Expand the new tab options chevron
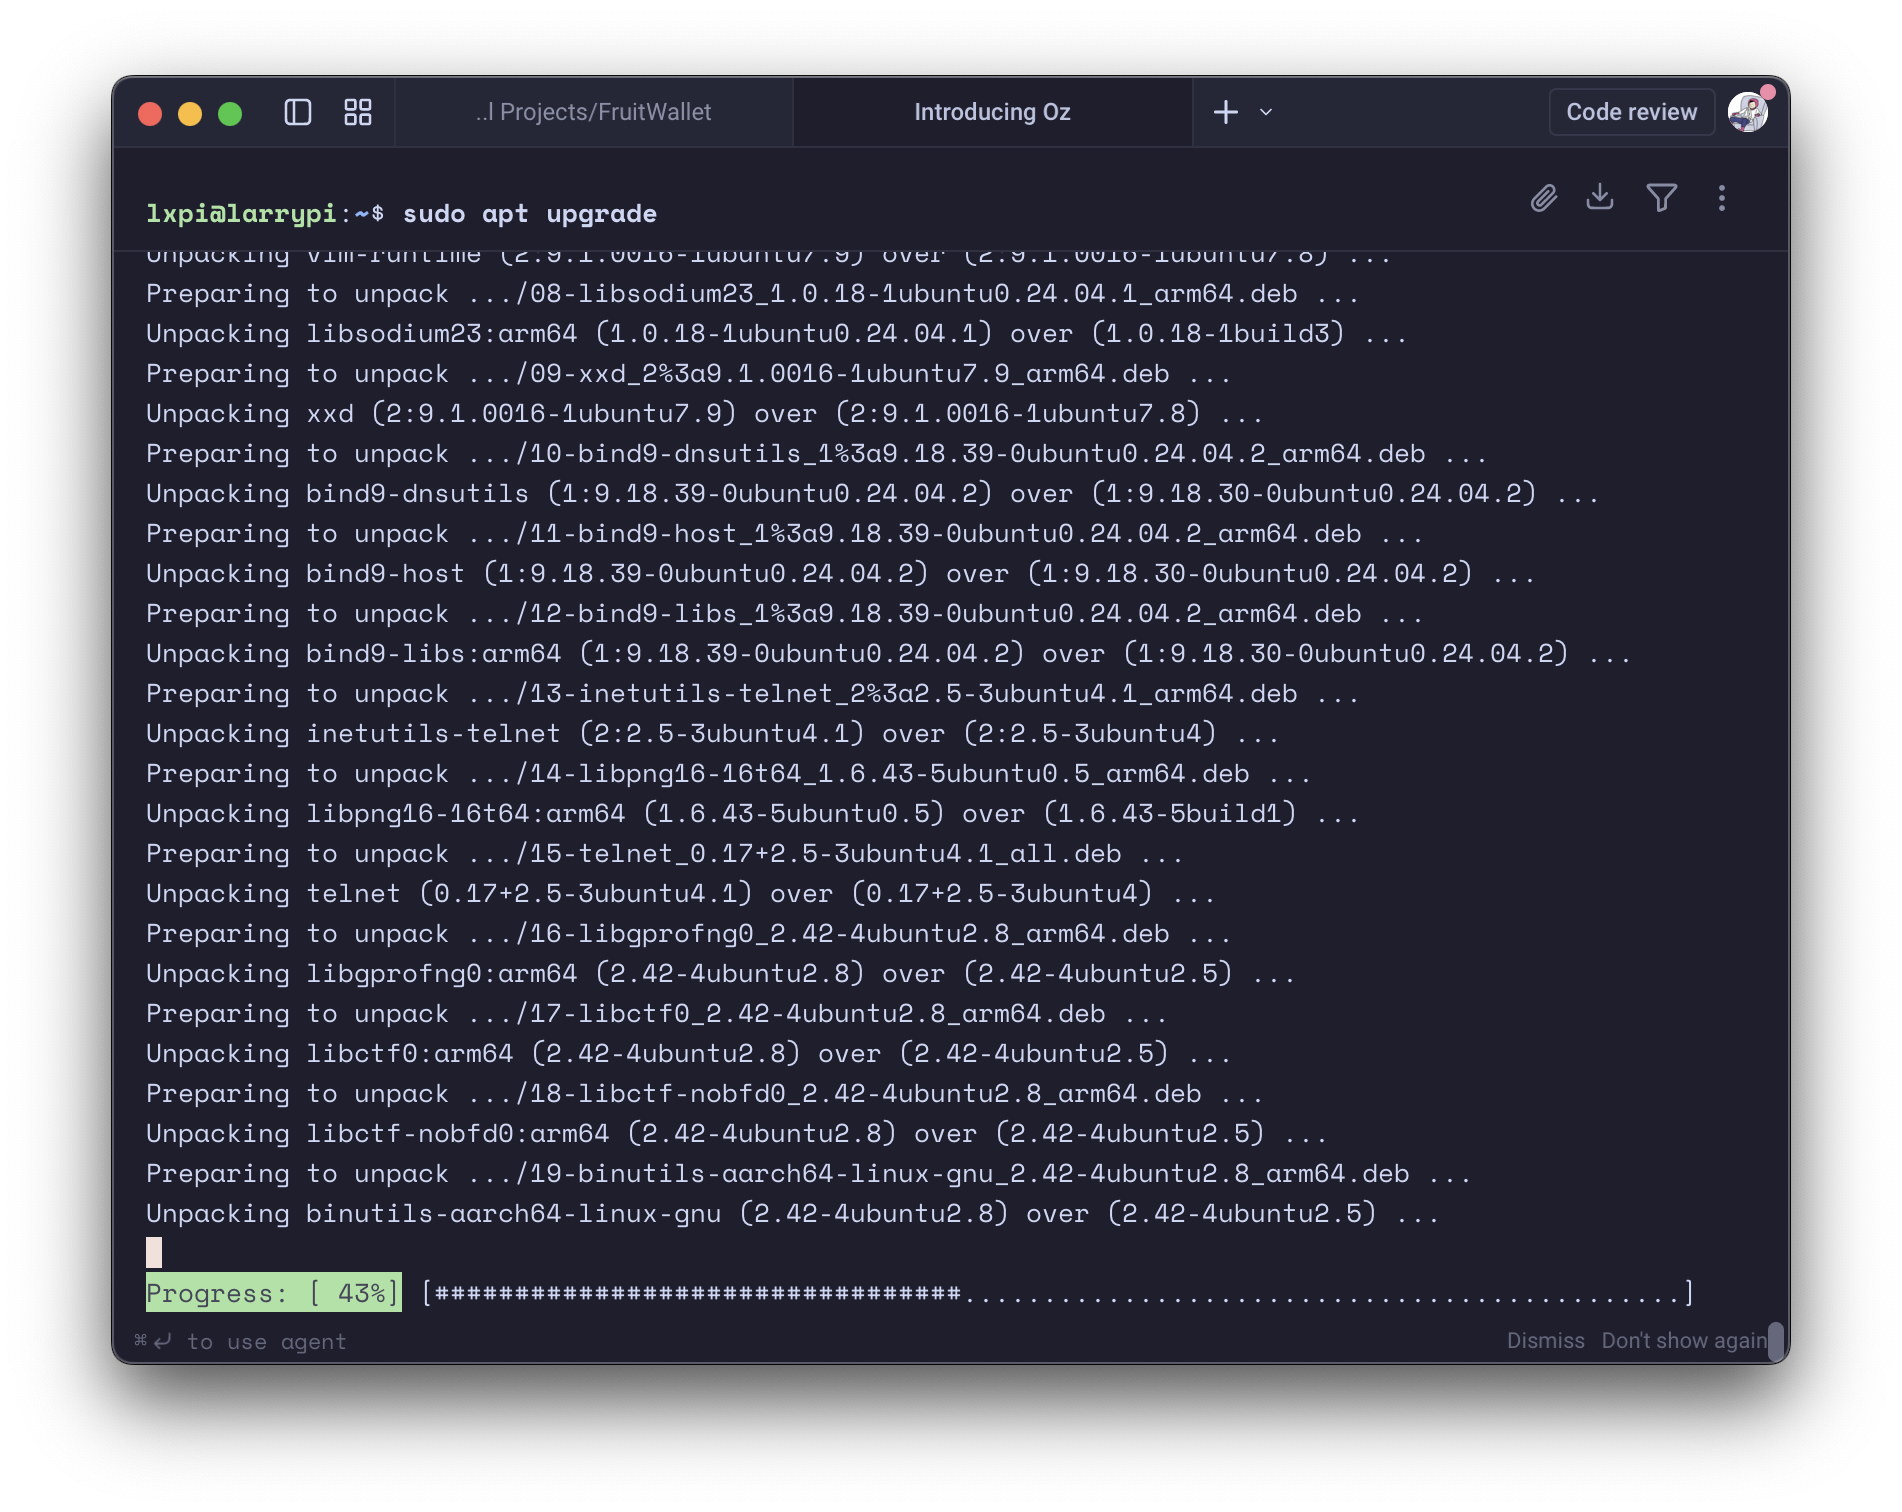This screenshot has height=1512, width=1902. click(1266, 112)
